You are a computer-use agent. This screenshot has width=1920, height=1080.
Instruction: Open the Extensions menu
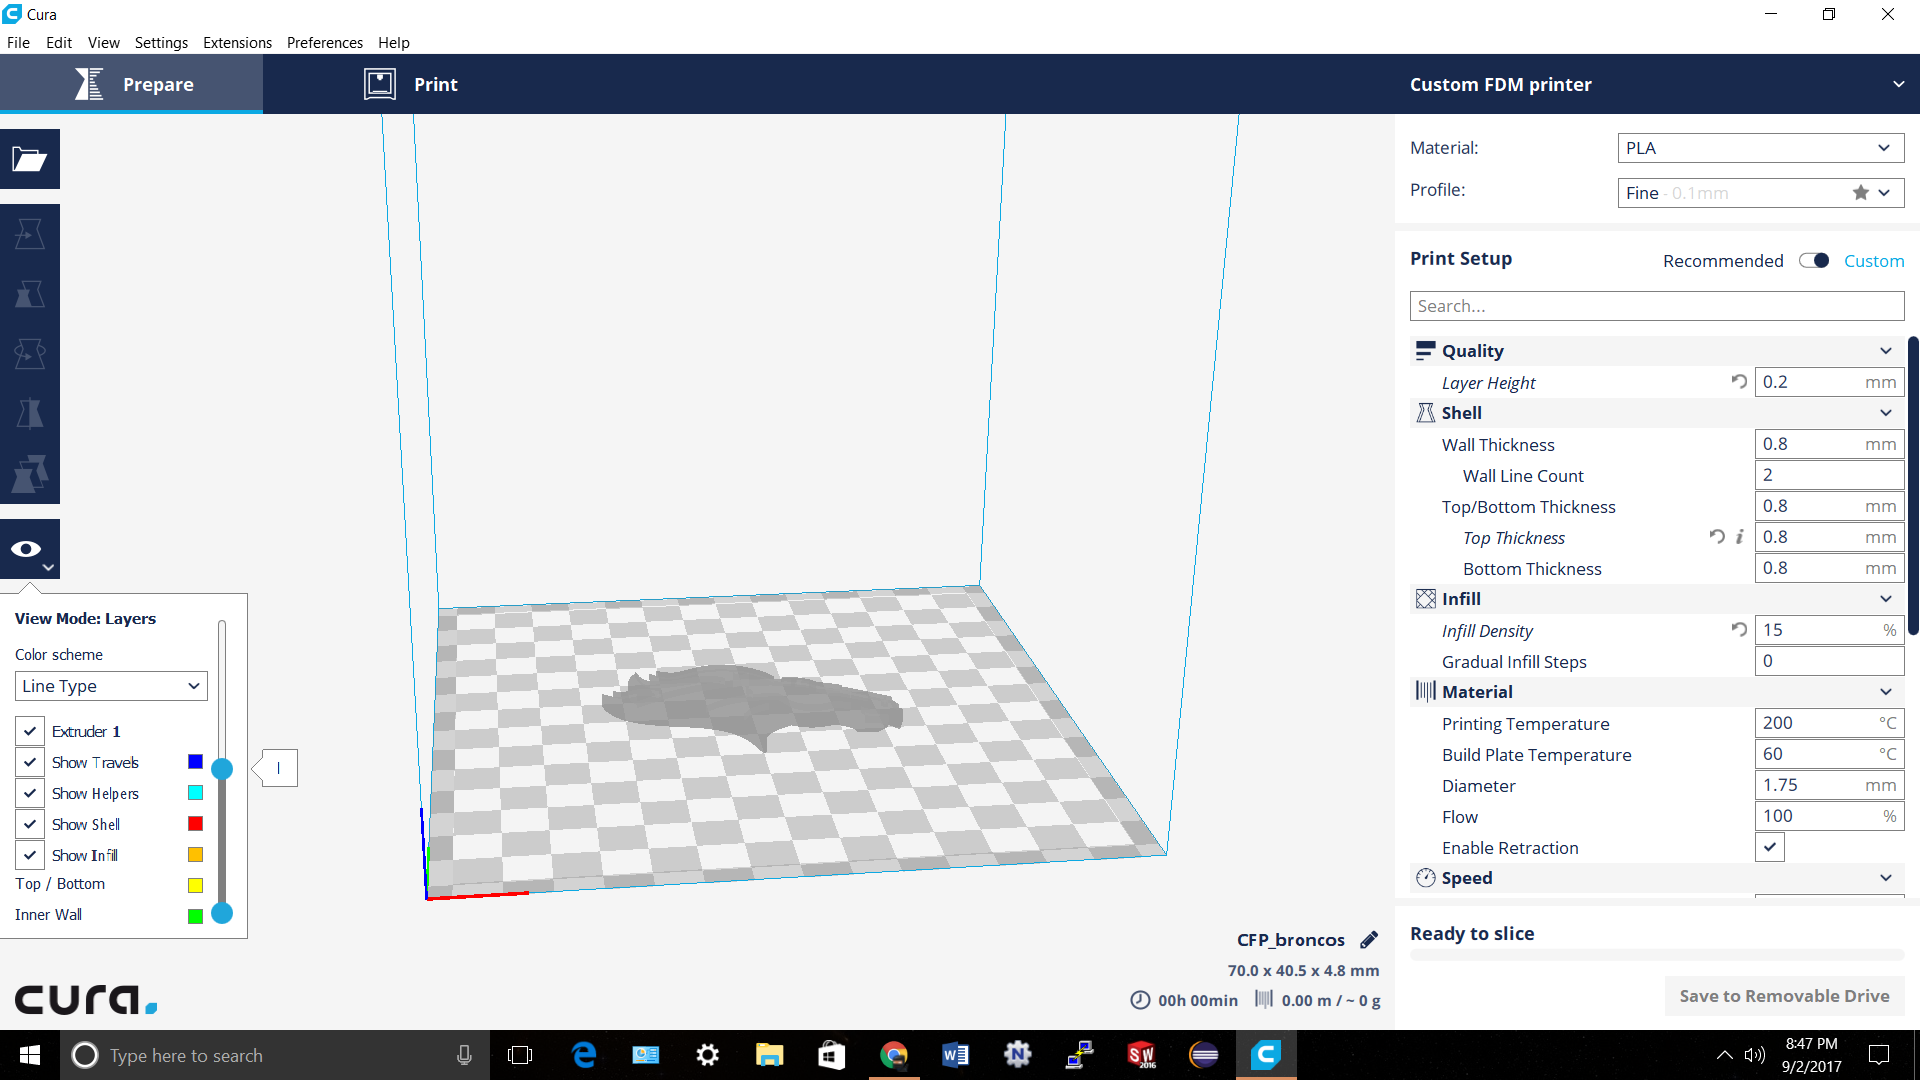[x=237, y=43]
